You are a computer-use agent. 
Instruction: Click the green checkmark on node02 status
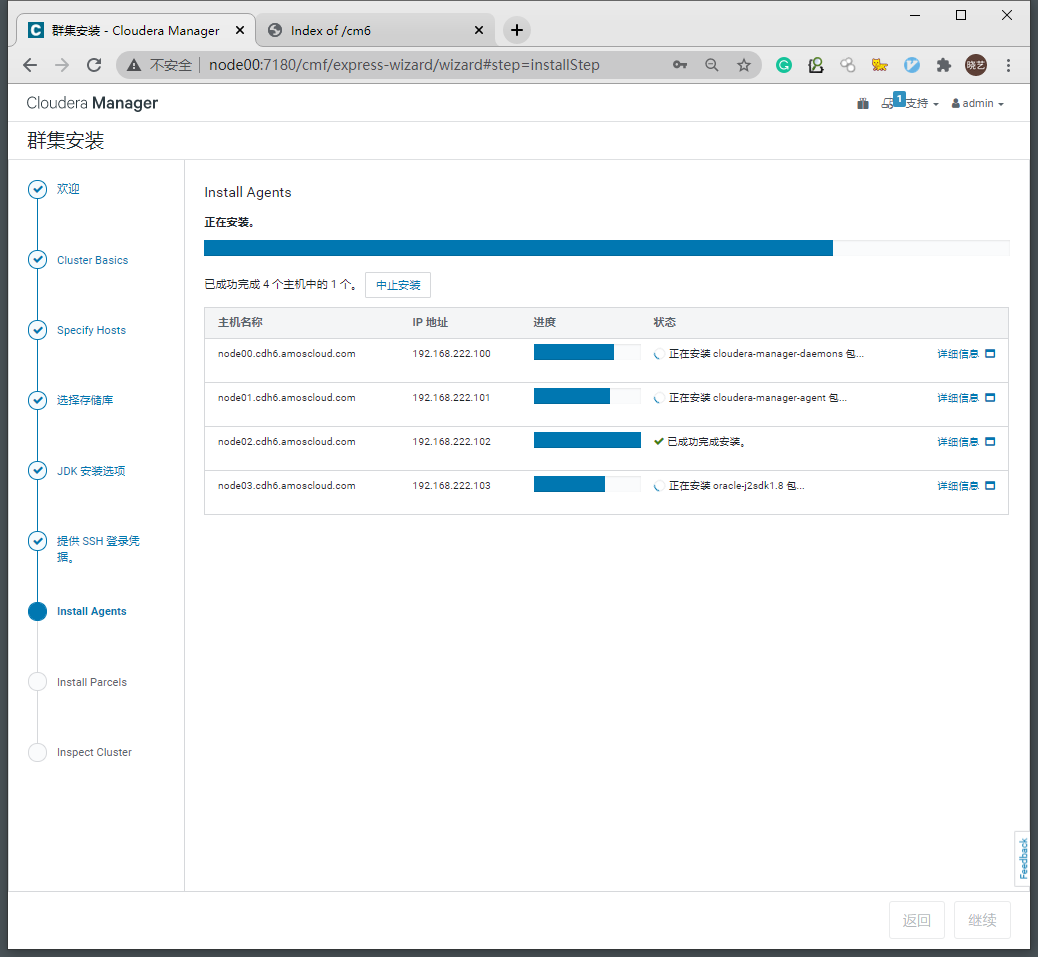point(659,441)
